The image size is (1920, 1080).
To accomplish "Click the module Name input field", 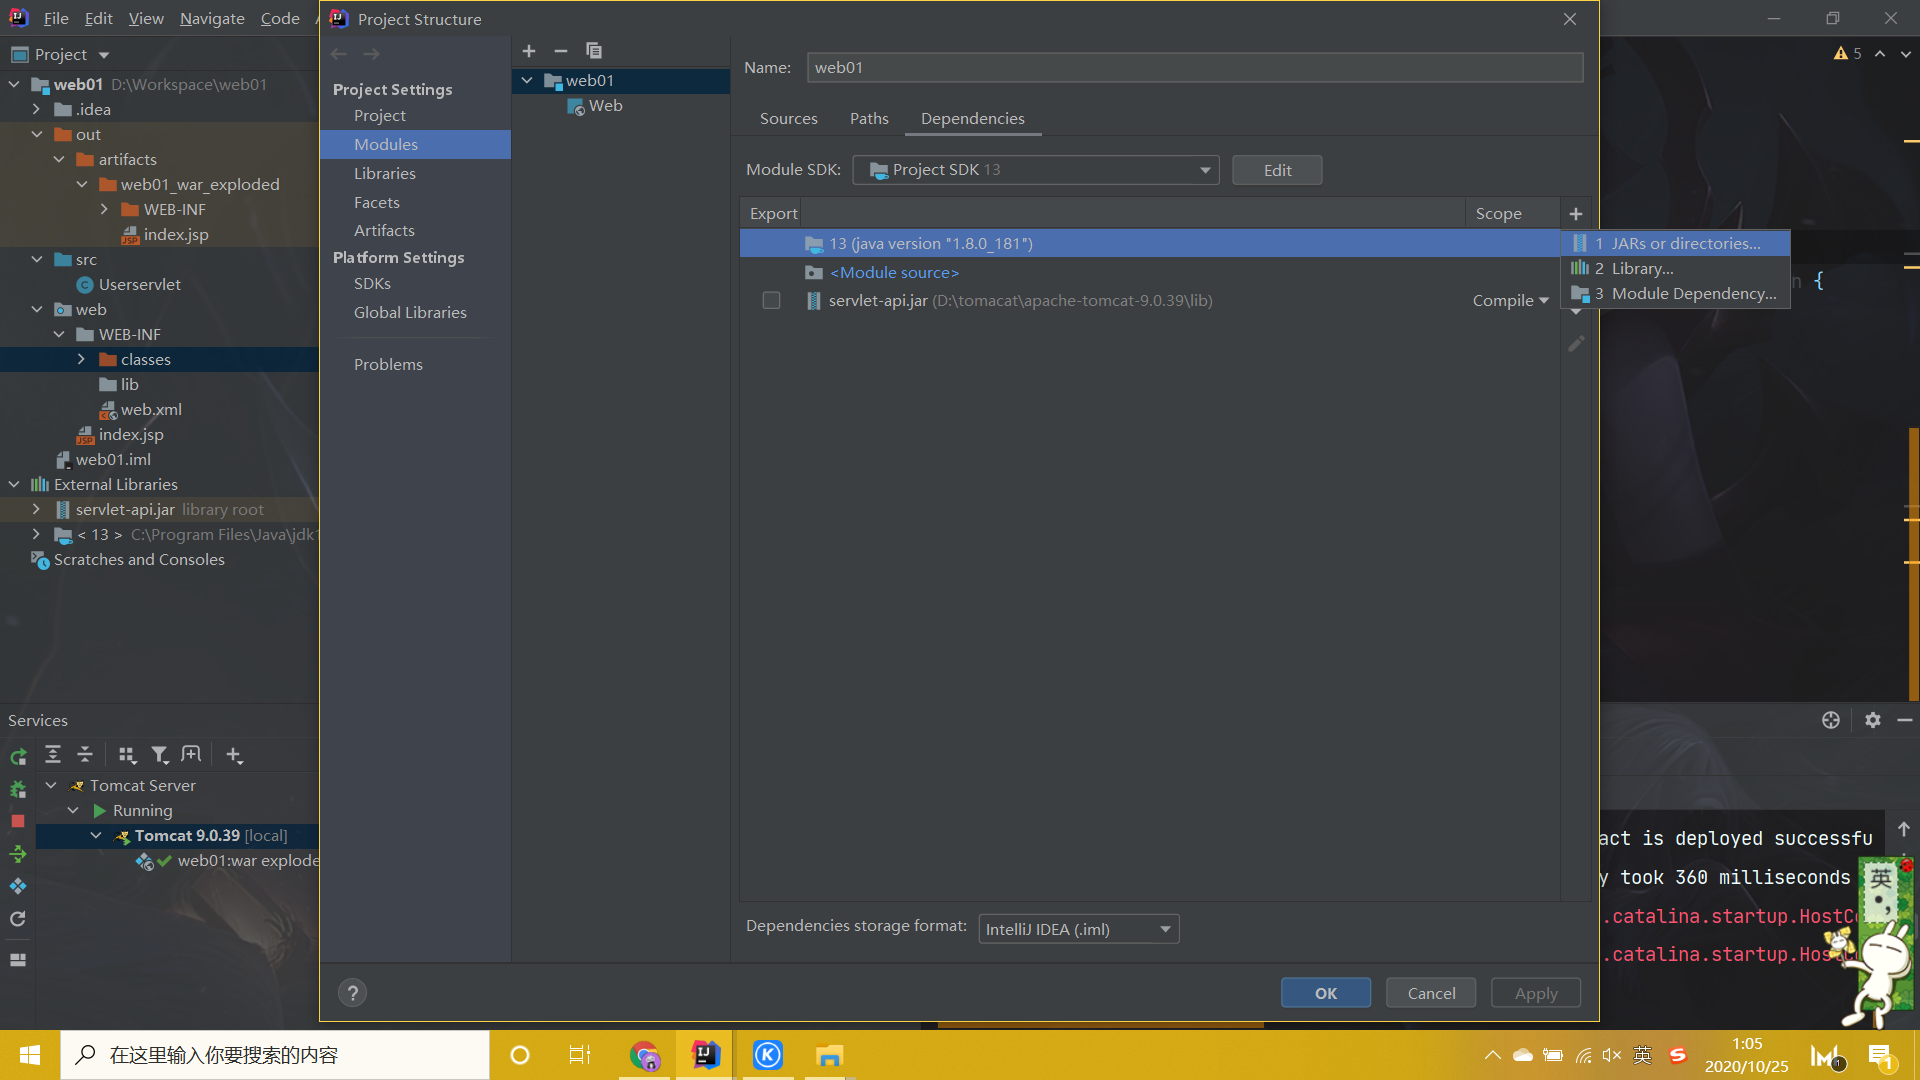I will 1195,67.
